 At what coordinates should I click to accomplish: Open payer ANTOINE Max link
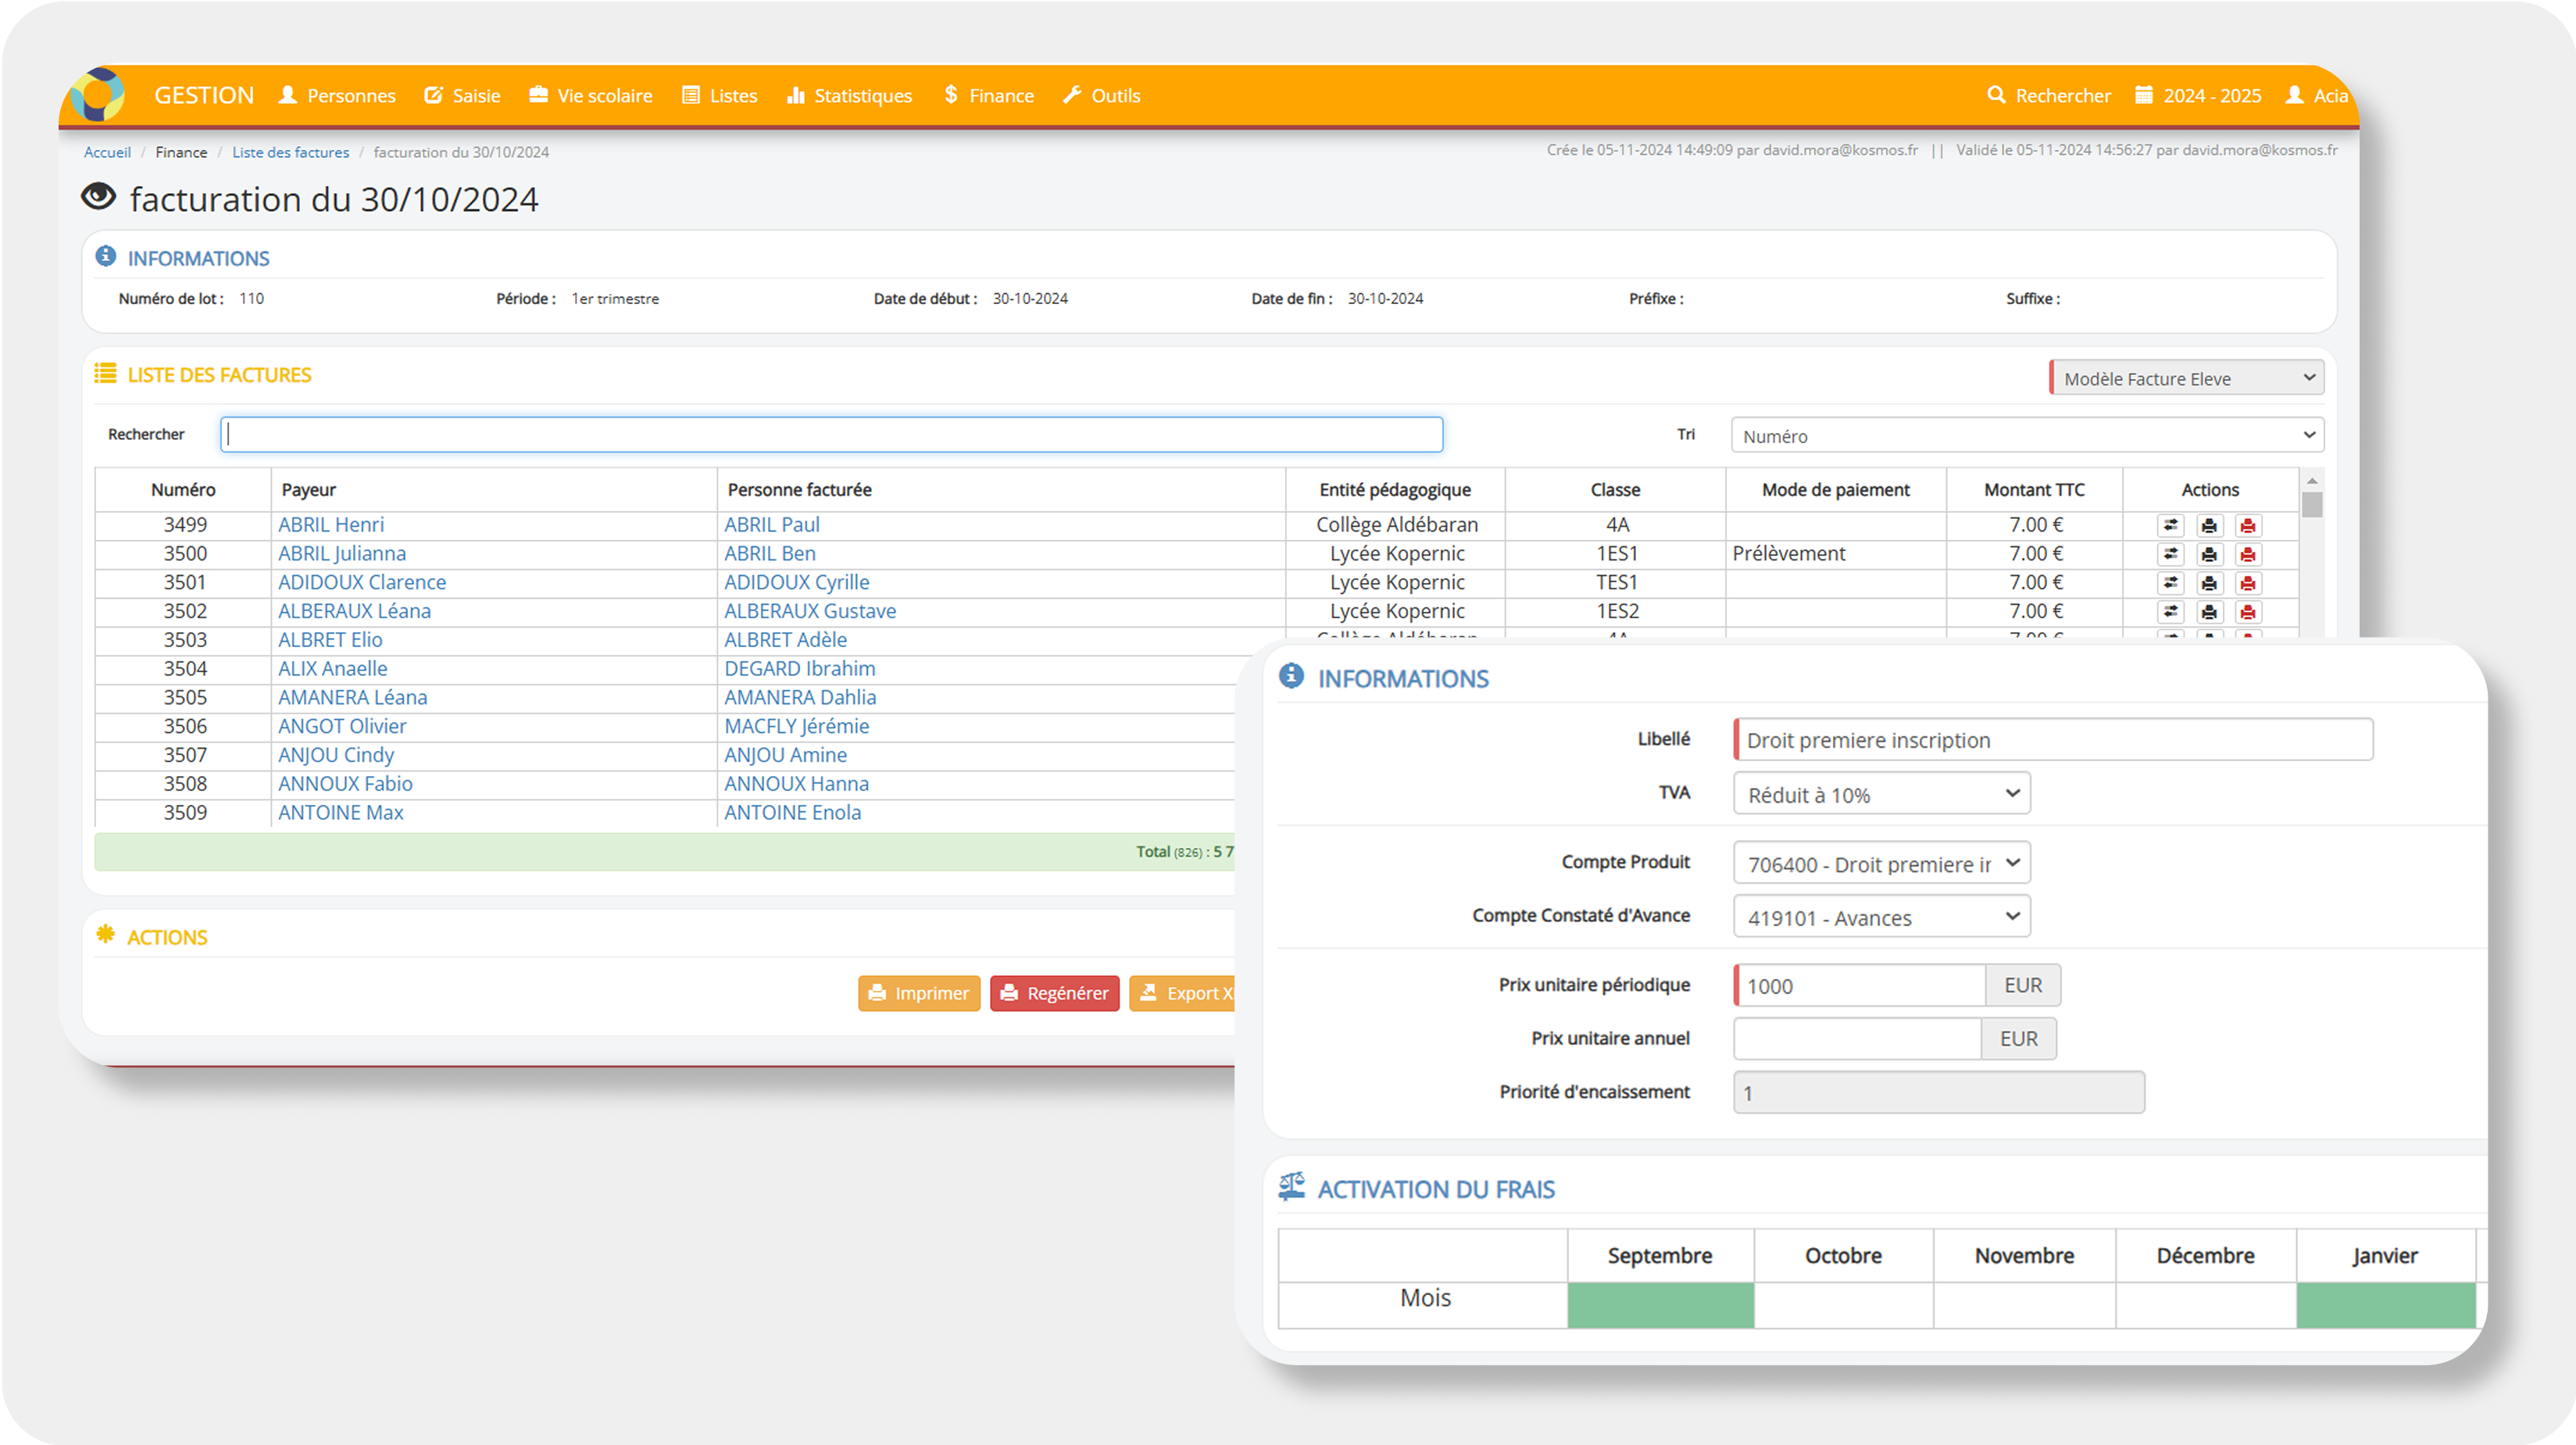pyautogui.click(x=341, y=813)
